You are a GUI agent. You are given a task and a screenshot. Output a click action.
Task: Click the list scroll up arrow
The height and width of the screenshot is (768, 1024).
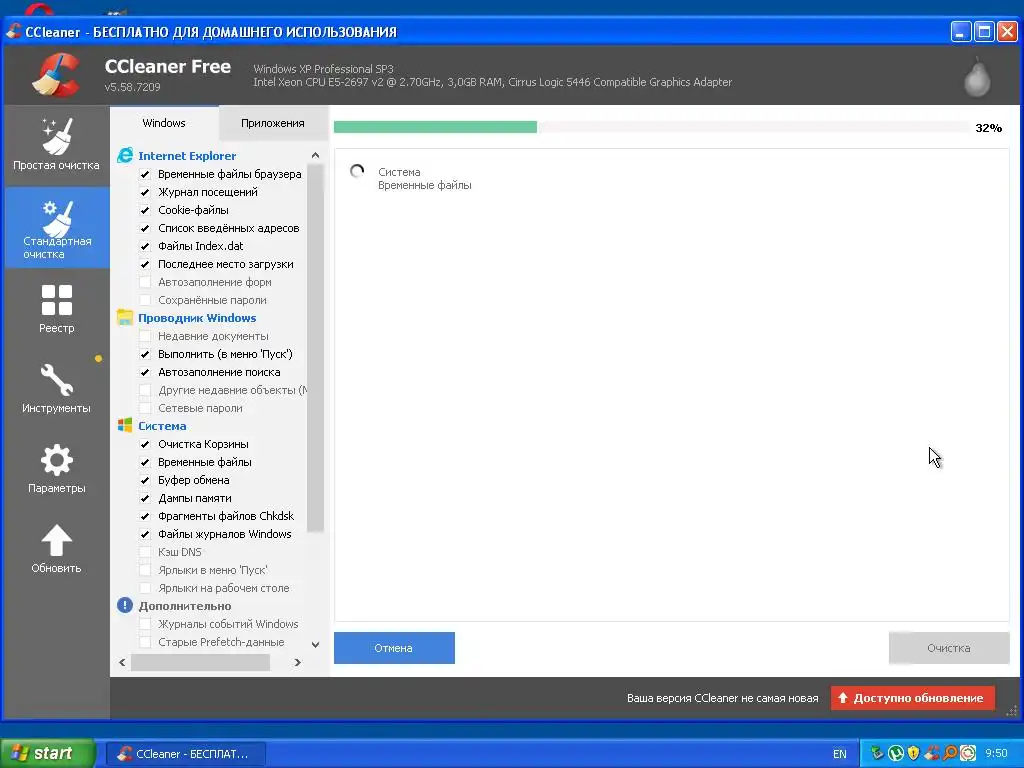(315, 155)
